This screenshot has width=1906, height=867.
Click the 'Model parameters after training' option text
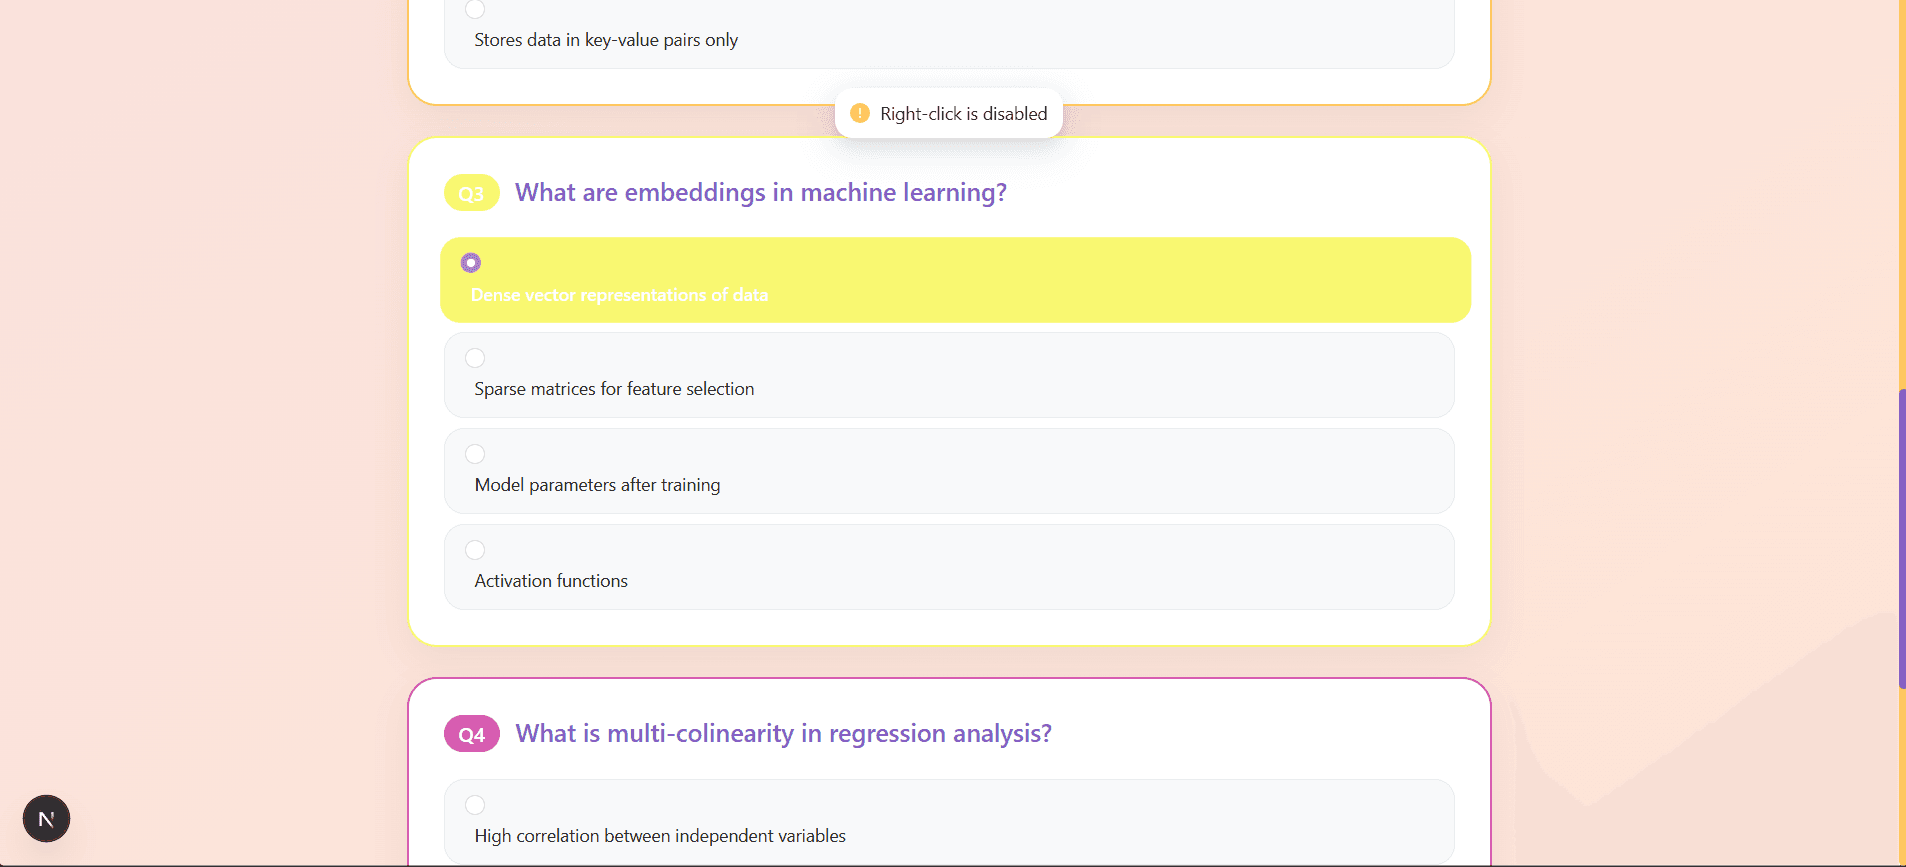[x=597, y=485]
